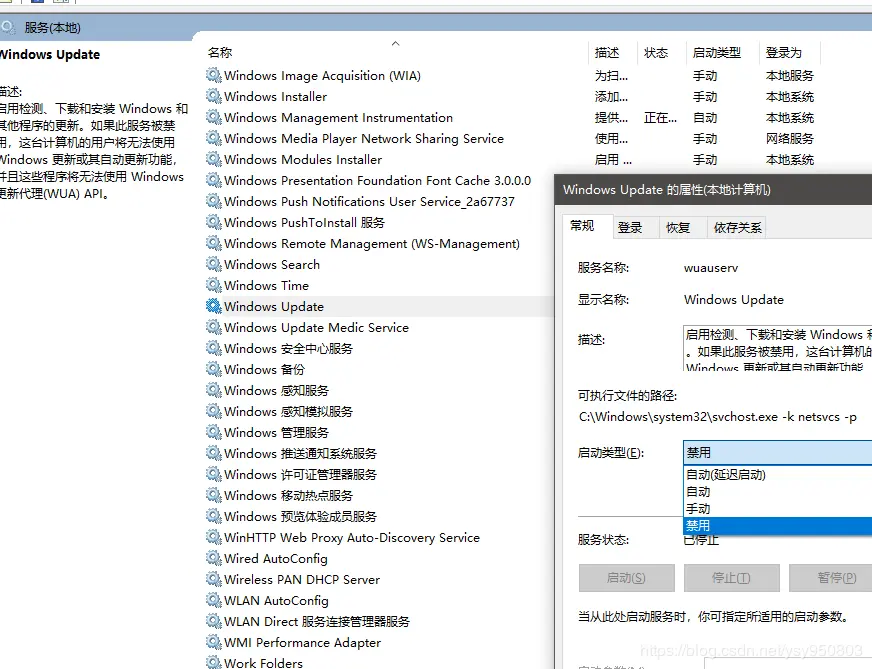This screenshot has height=669, width=872.
Task: Click 正在... status of Windows Management Instrumentation
Action: click(660, 117)
